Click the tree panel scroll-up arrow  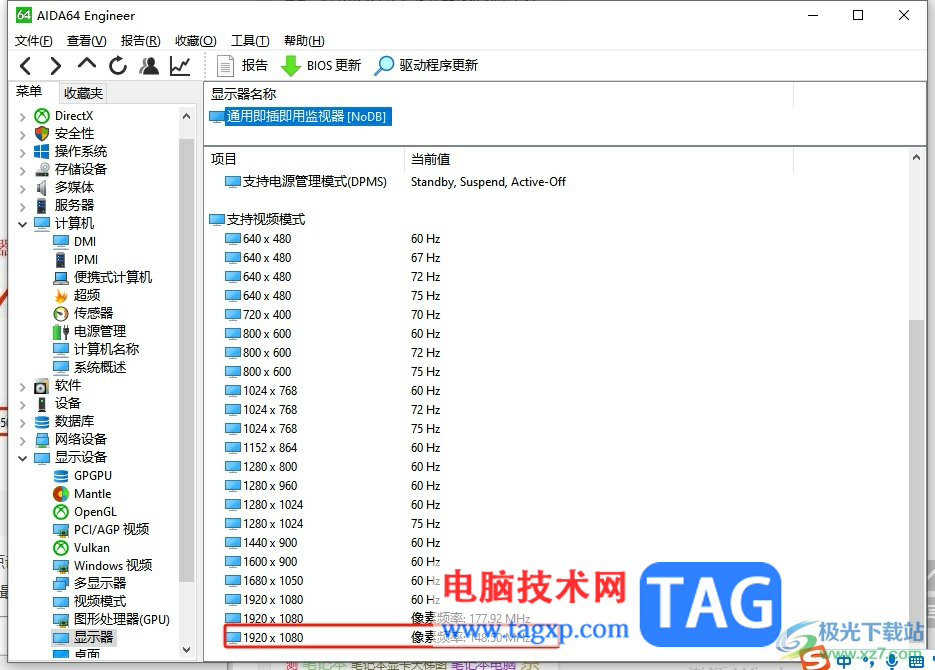187,116
